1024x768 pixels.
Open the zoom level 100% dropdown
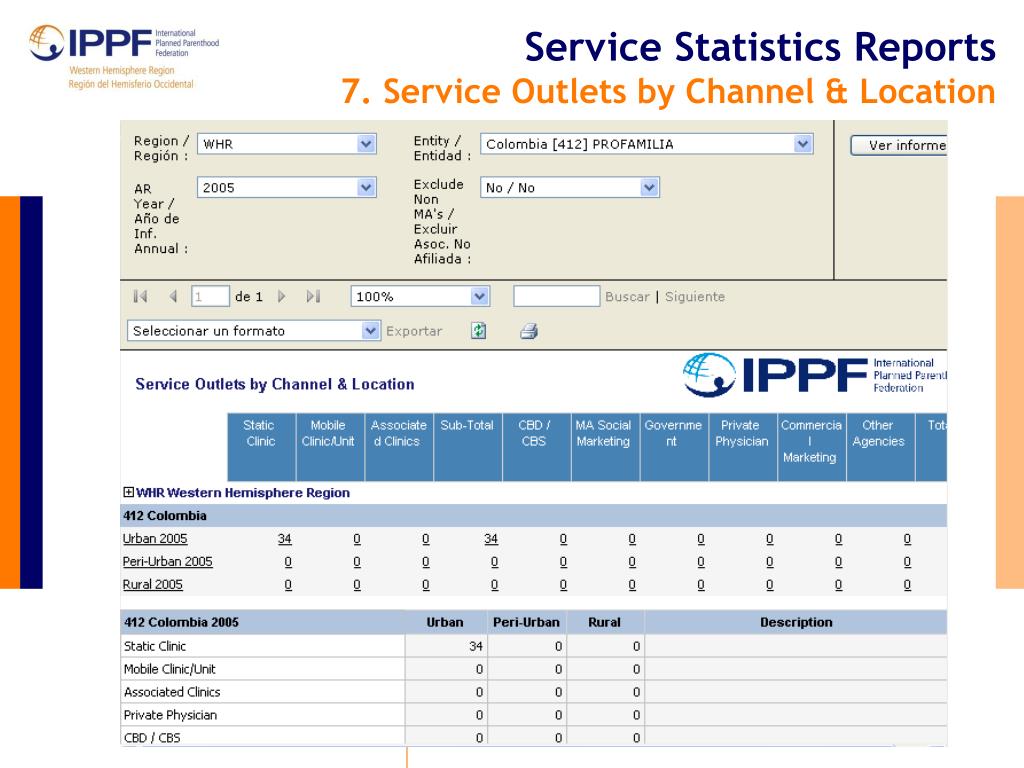click(420, 296)
